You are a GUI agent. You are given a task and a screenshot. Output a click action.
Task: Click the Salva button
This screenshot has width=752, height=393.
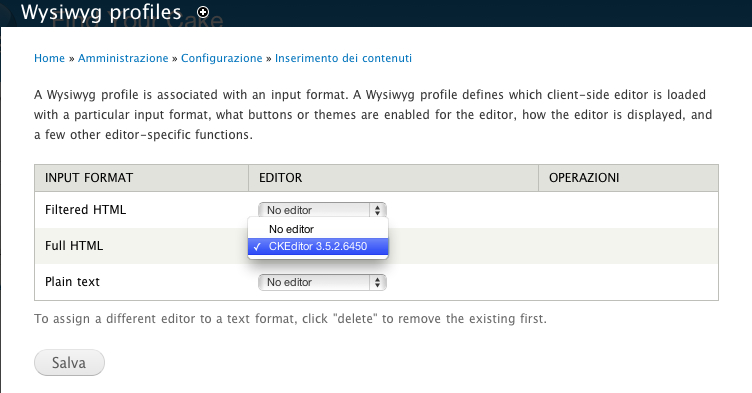pyautogui.click(x=69, y=363)
